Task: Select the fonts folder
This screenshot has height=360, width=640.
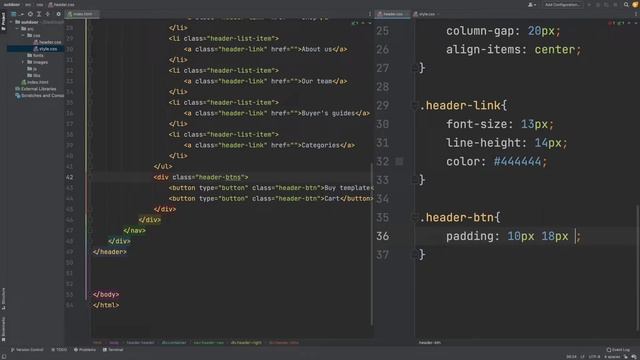Action: tap(35, 56)
